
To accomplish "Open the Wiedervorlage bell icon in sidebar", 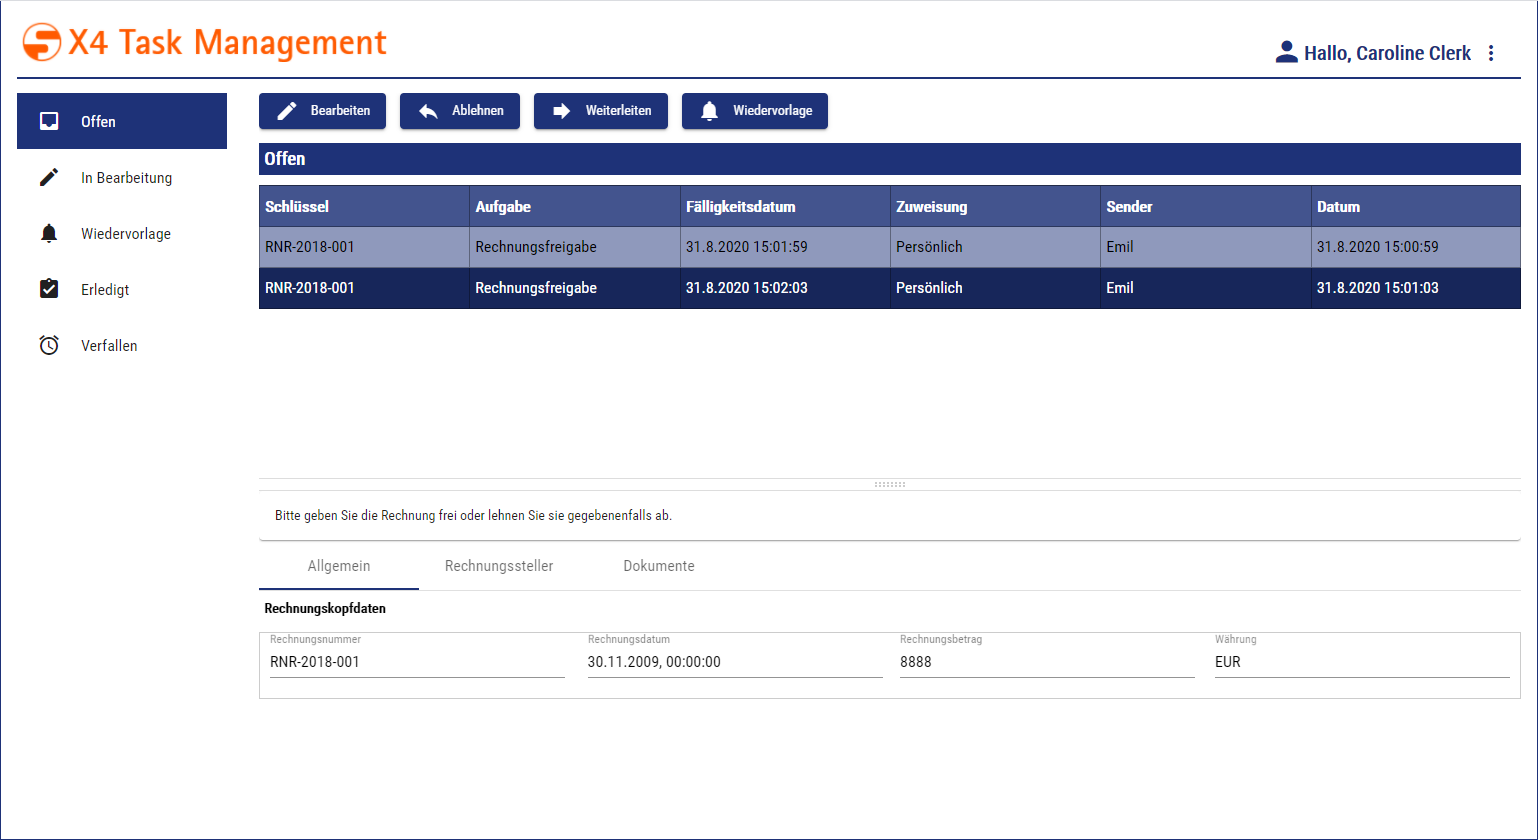I will (x=48, y=233).
